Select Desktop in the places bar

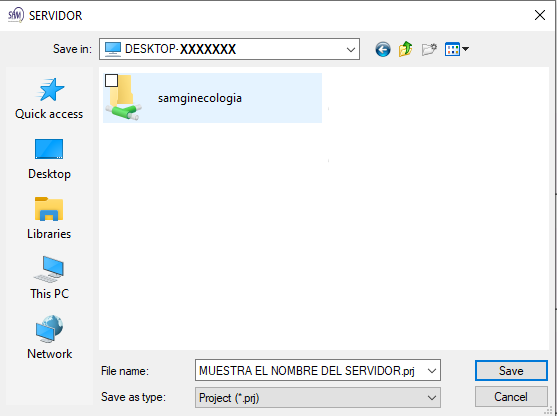tap(49, 159)
